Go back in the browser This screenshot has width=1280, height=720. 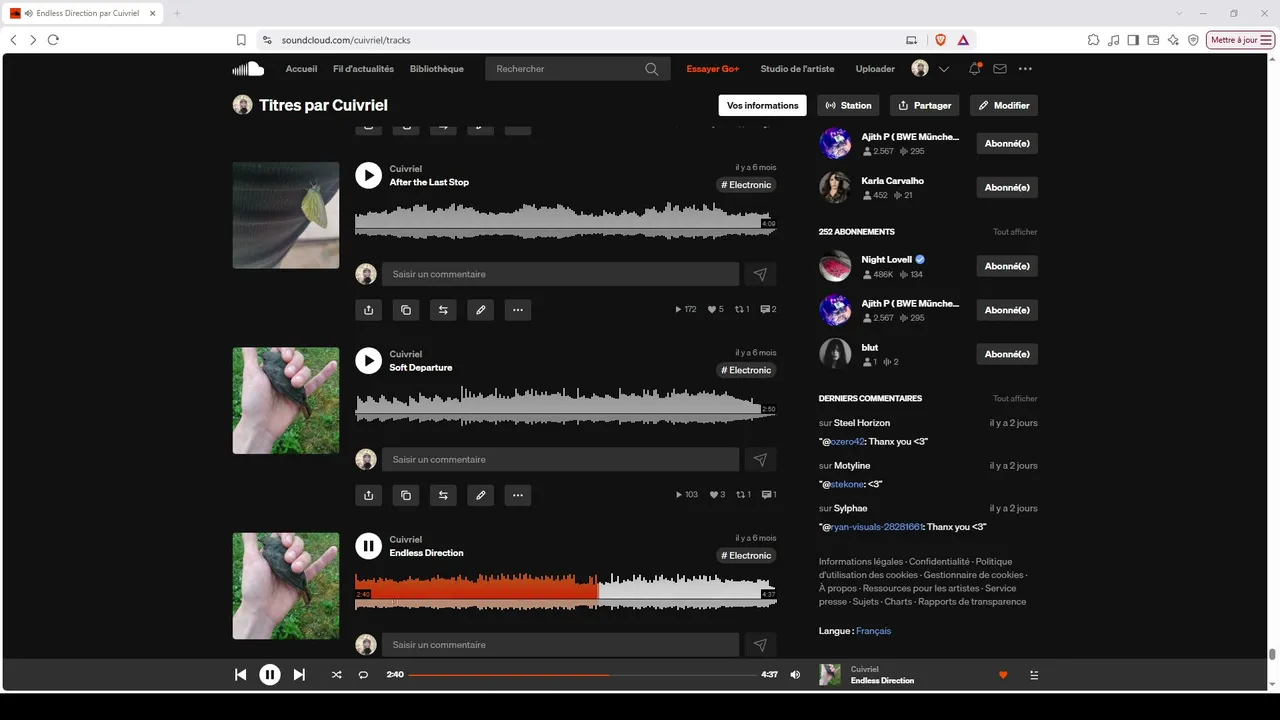(x=13, y=40)
